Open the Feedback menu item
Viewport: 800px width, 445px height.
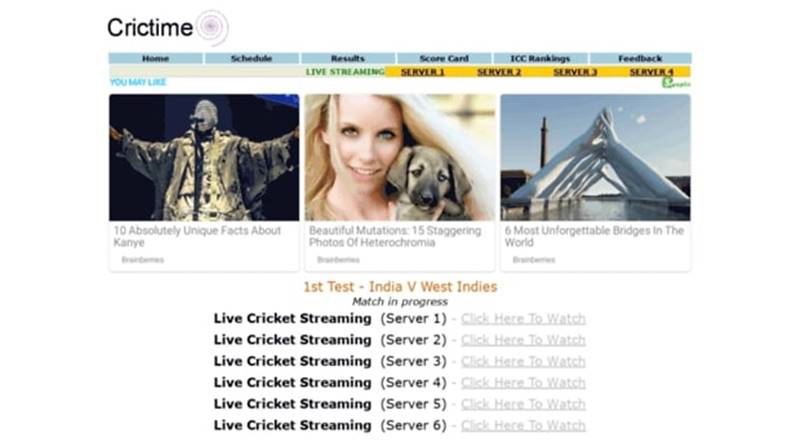click(640, 58)
